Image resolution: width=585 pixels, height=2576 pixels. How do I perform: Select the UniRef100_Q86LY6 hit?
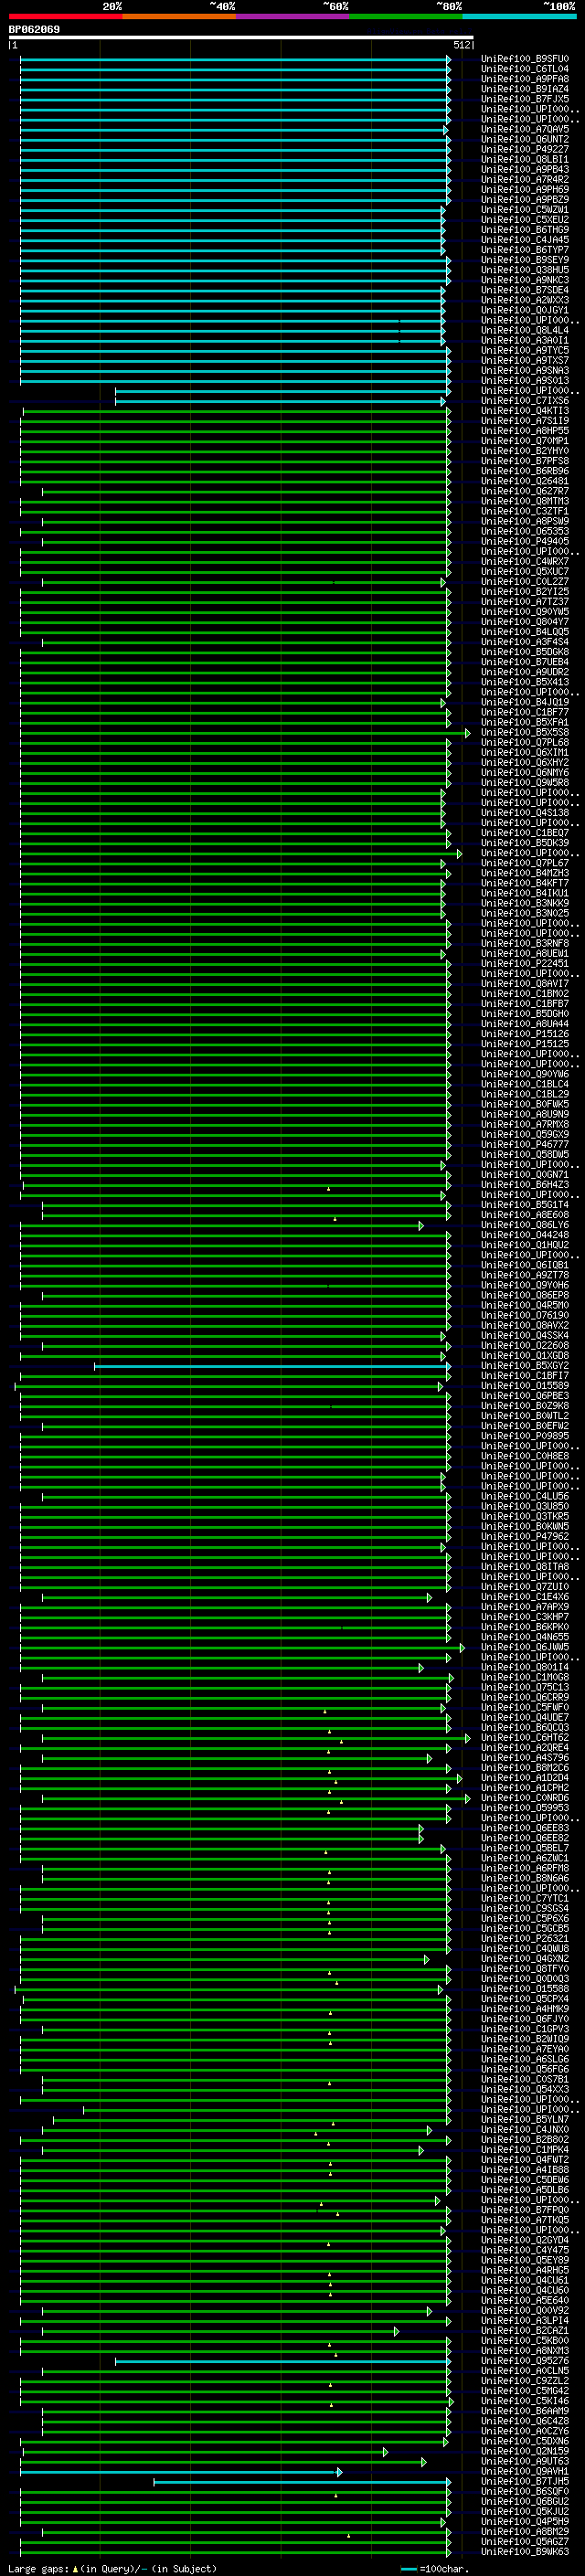[524, 1225]
